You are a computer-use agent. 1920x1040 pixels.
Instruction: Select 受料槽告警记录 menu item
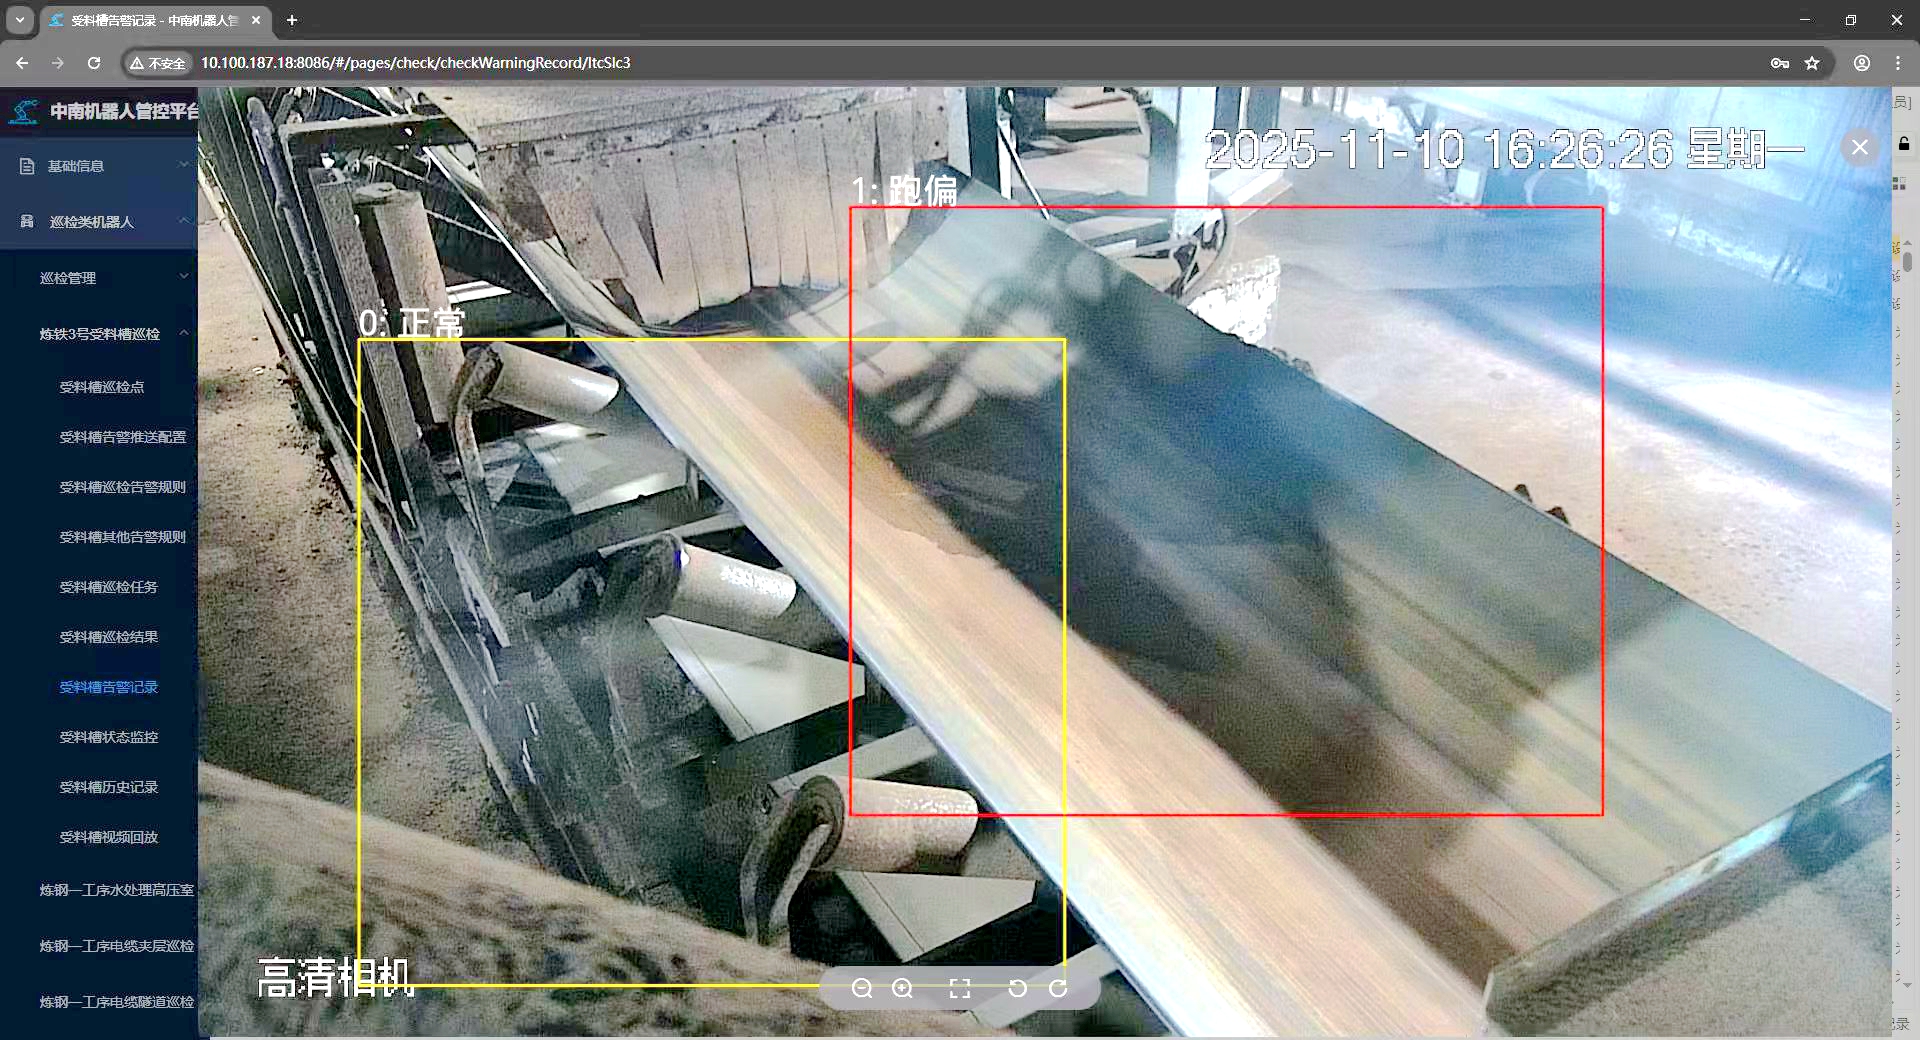[x=109, y=687]
